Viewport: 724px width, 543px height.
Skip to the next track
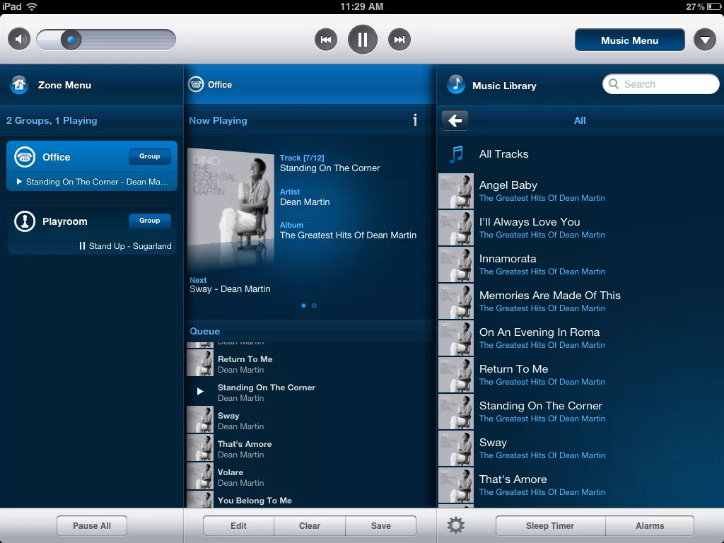399,40
